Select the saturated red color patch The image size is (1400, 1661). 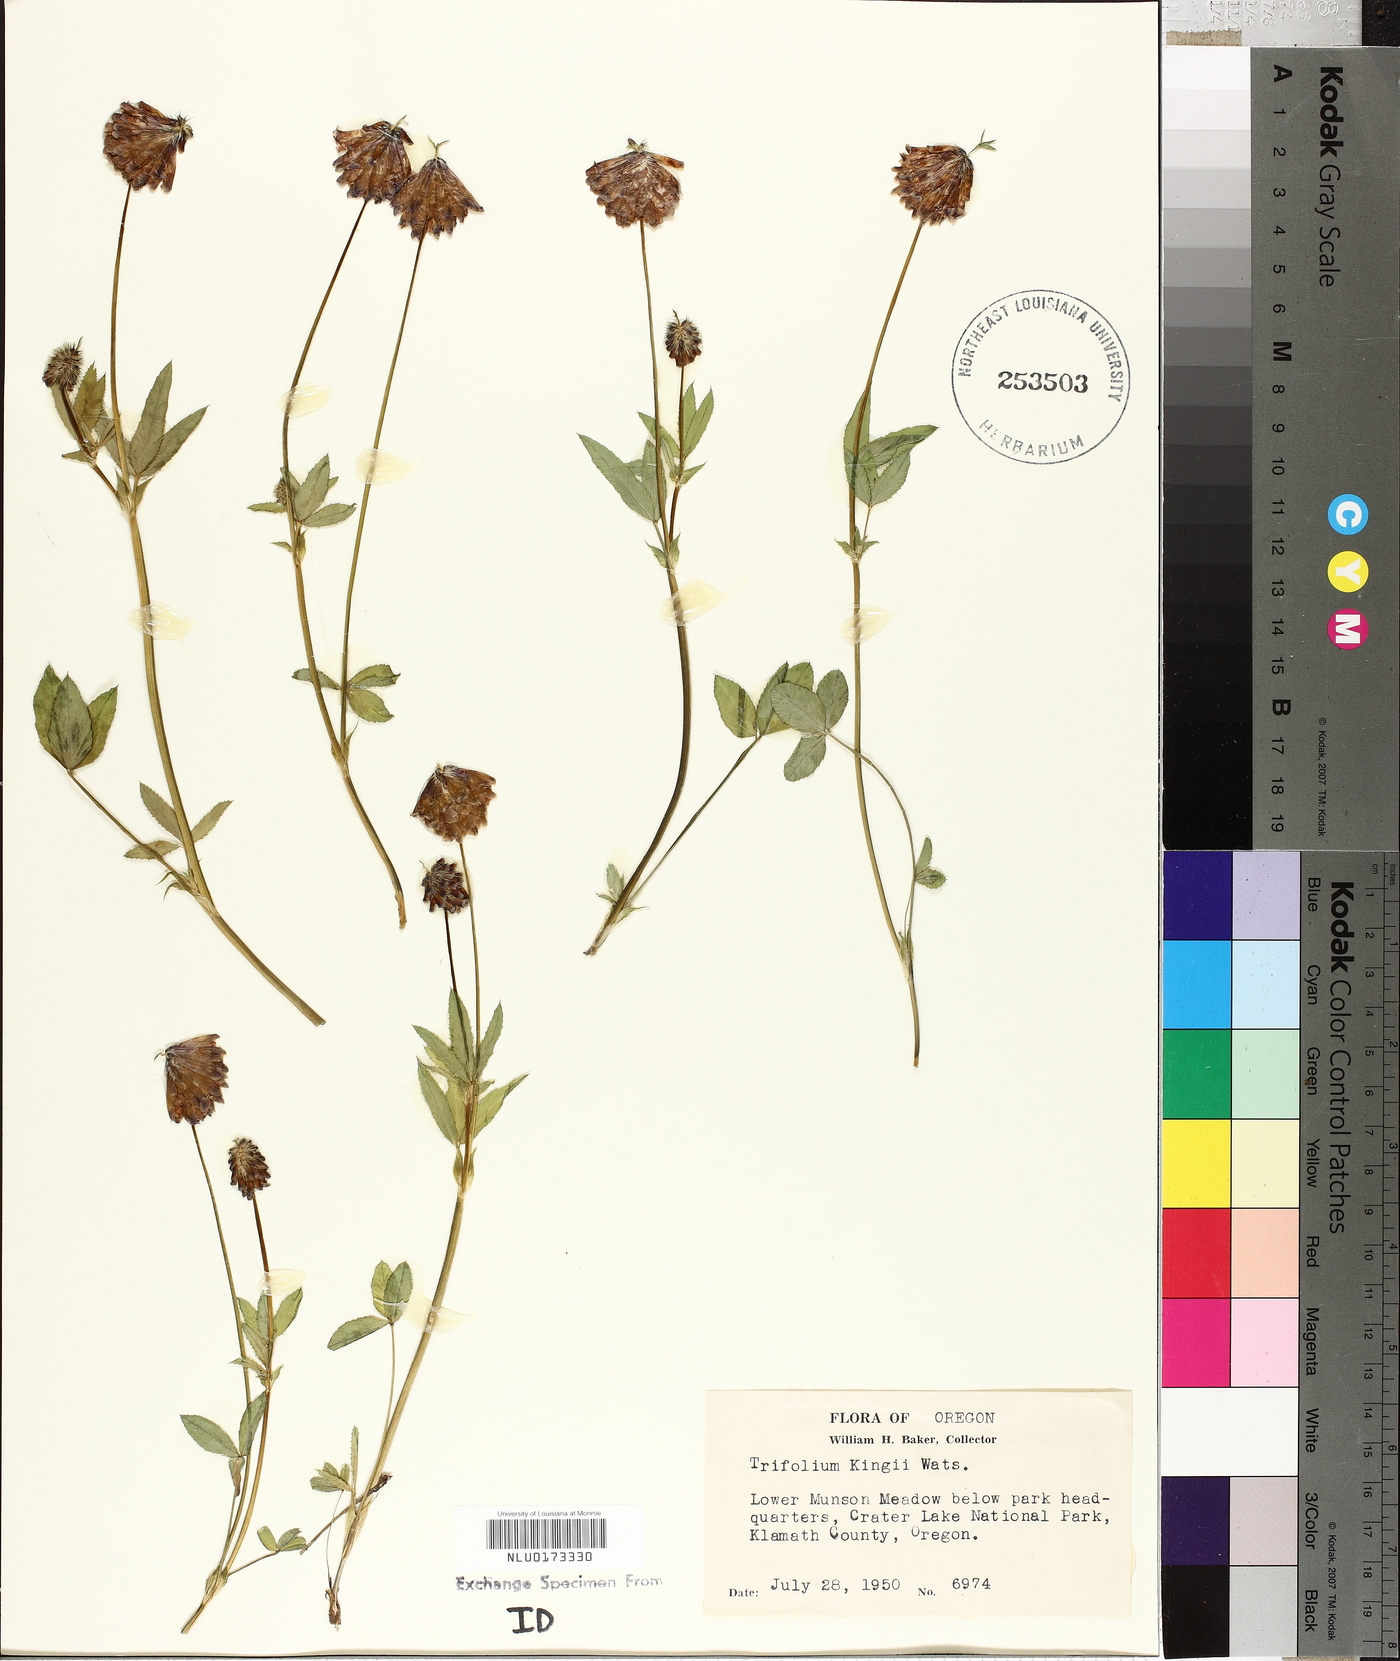click(x=1196, y=1253)
